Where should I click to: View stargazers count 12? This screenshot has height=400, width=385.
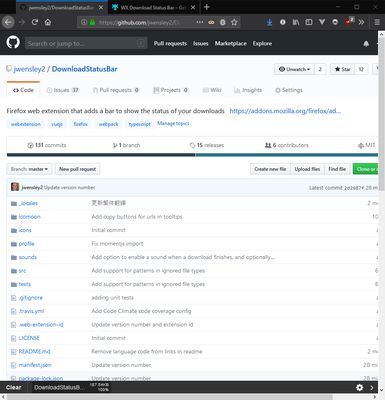[x=361, y=69]
